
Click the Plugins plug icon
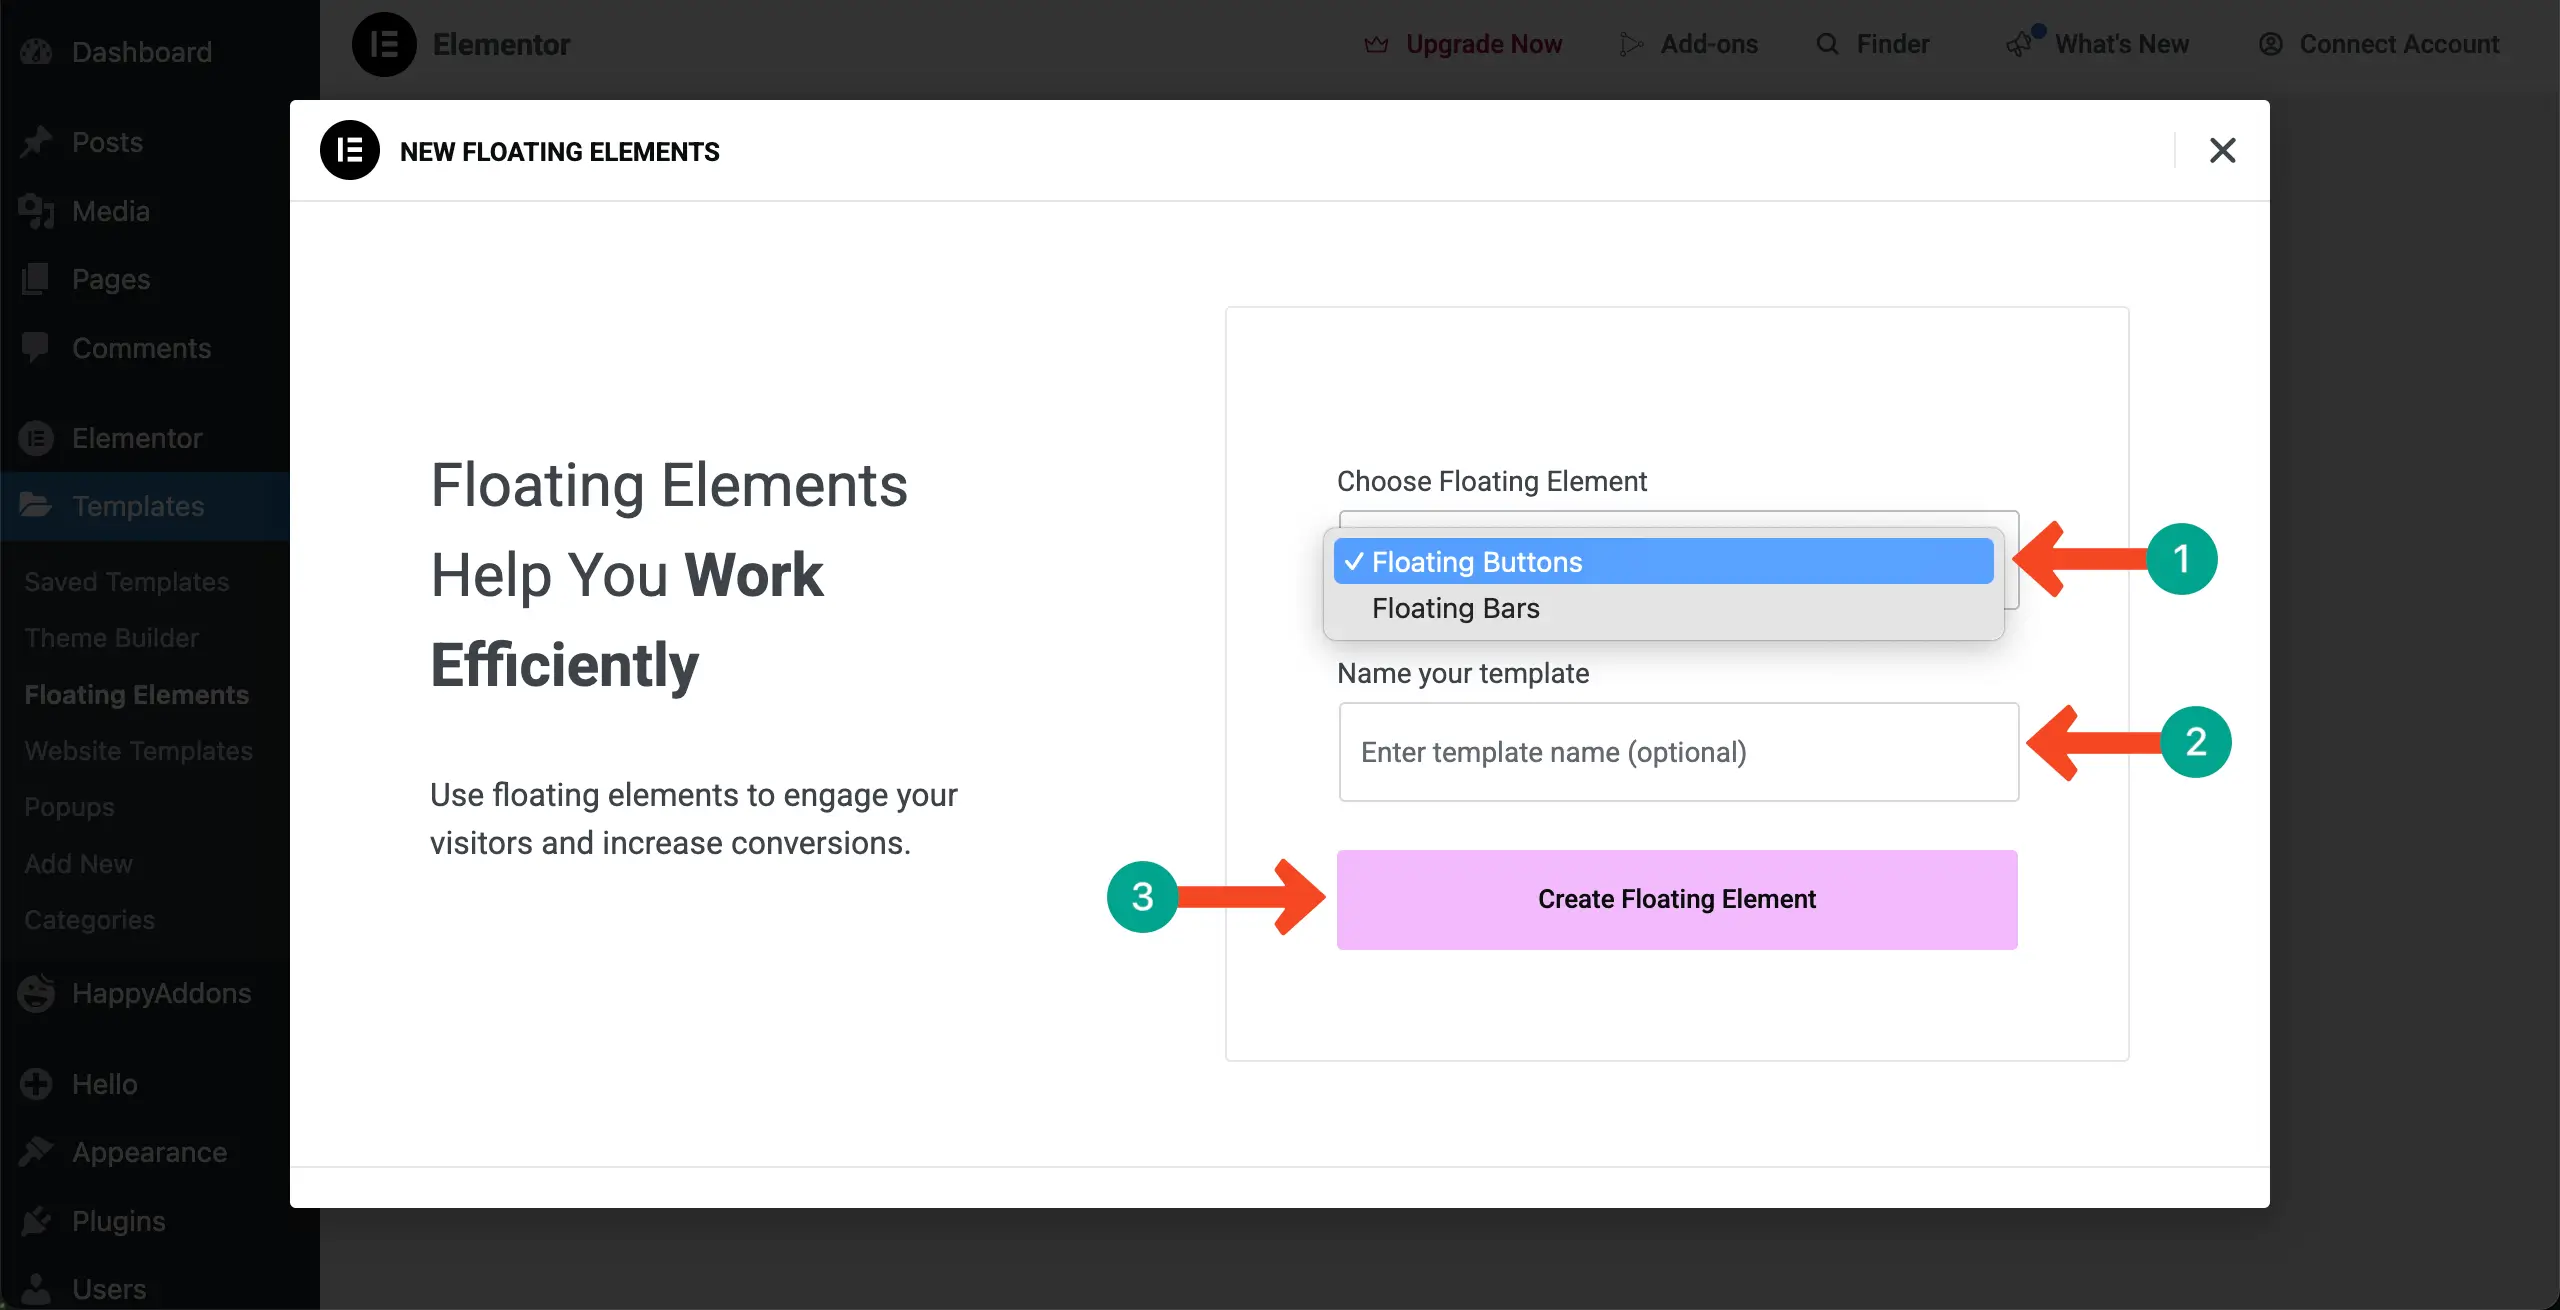(36, 1221)
